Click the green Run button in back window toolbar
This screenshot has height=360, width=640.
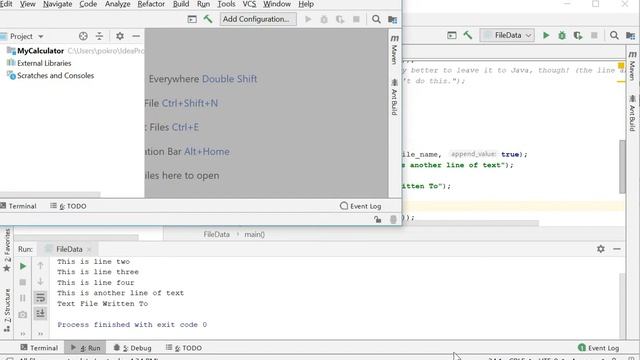coord(546,36)
